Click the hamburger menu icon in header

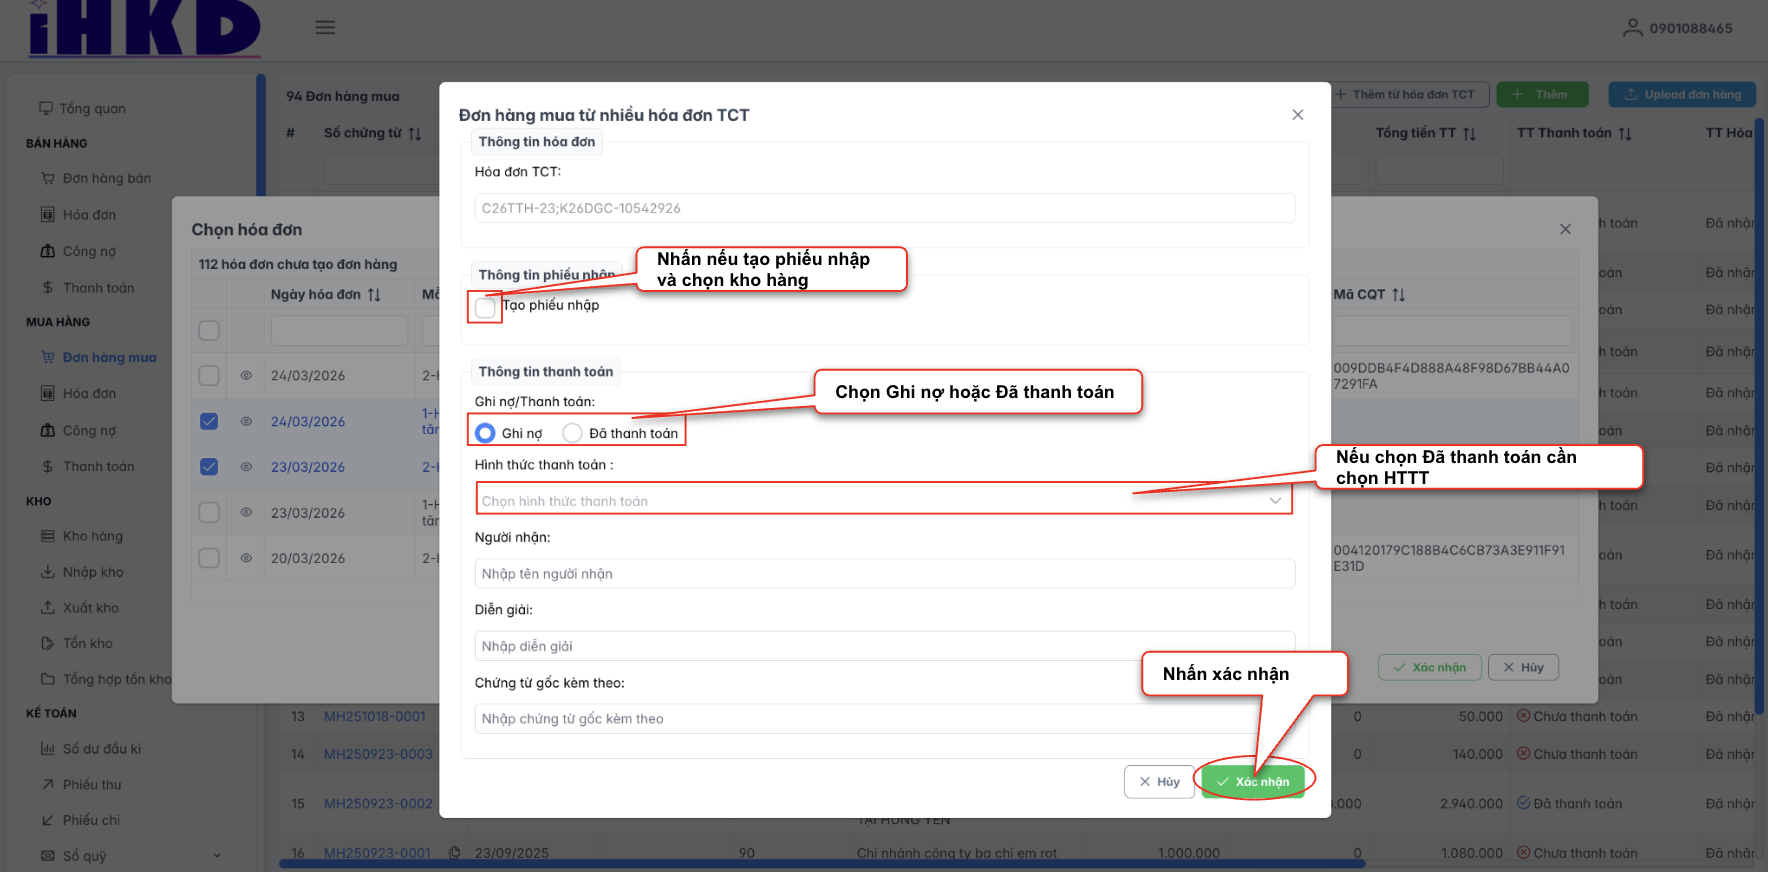(x=325, y=28)
